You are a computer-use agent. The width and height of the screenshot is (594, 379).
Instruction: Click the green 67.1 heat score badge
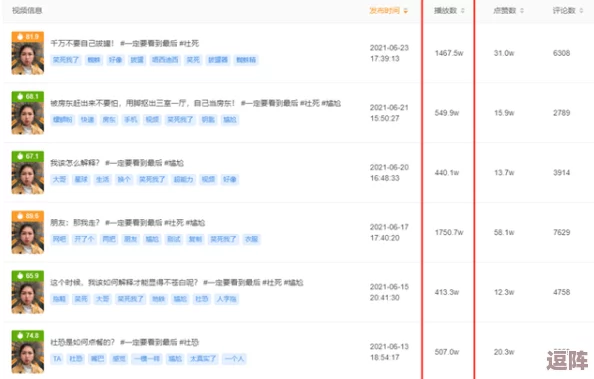click(28, 156)
